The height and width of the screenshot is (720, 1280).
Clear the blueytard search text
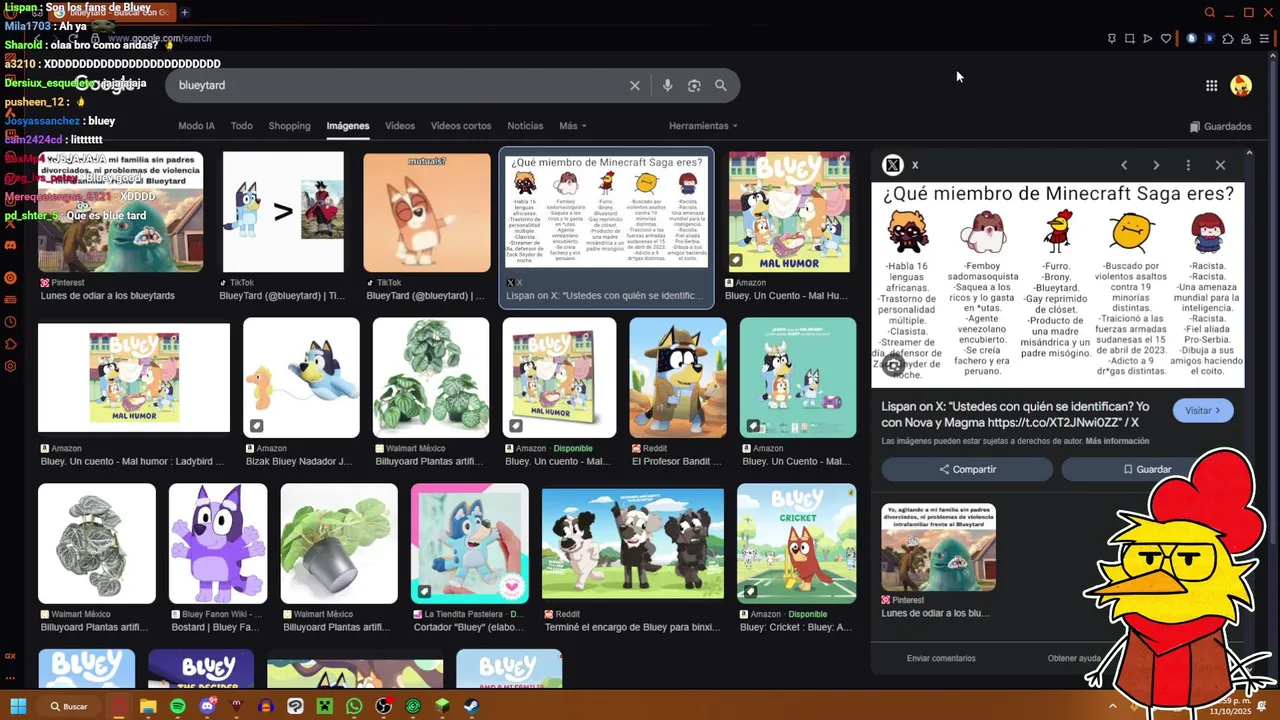tap(634, 86)
